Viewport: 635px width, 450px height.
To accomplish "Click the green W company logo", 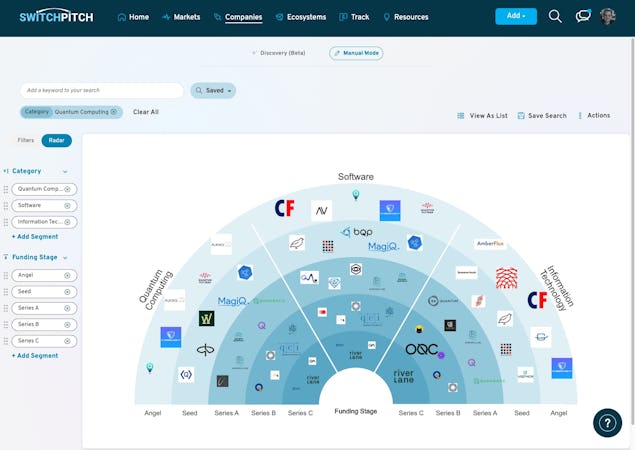I will click(207, 318).
